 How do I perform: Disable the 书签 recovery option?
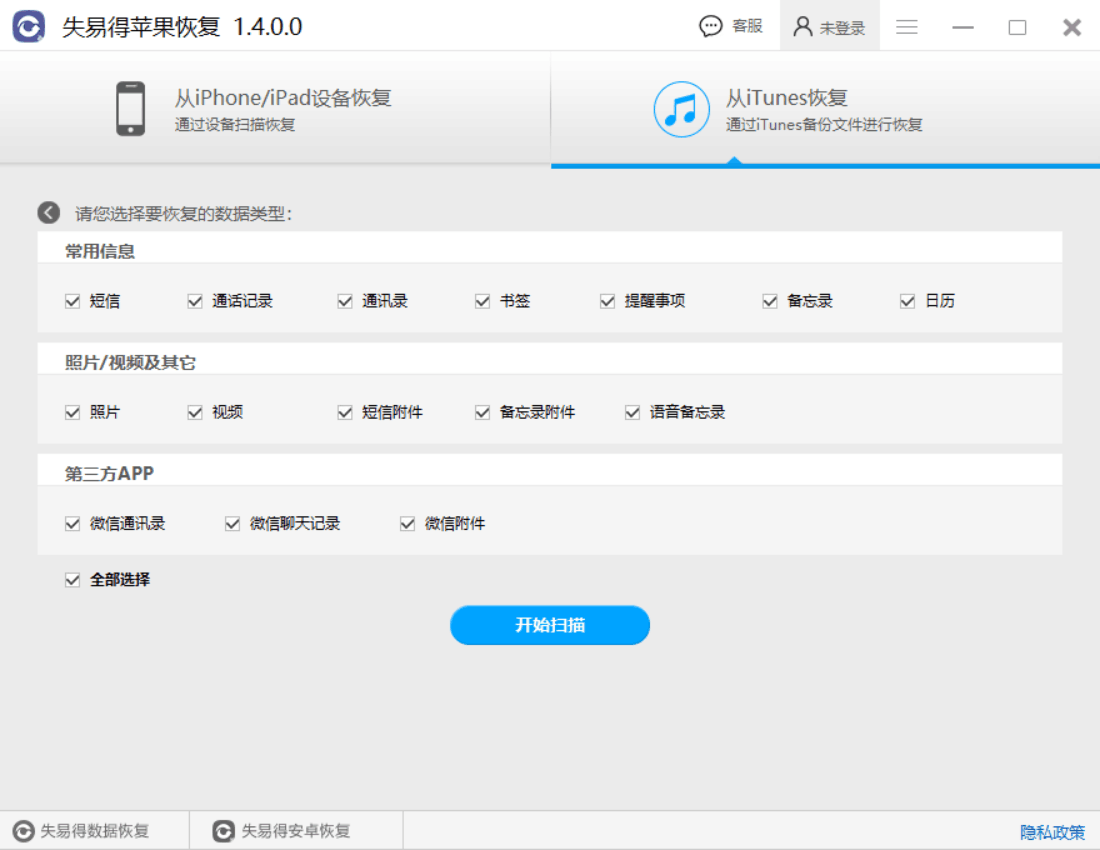[483, 300]
